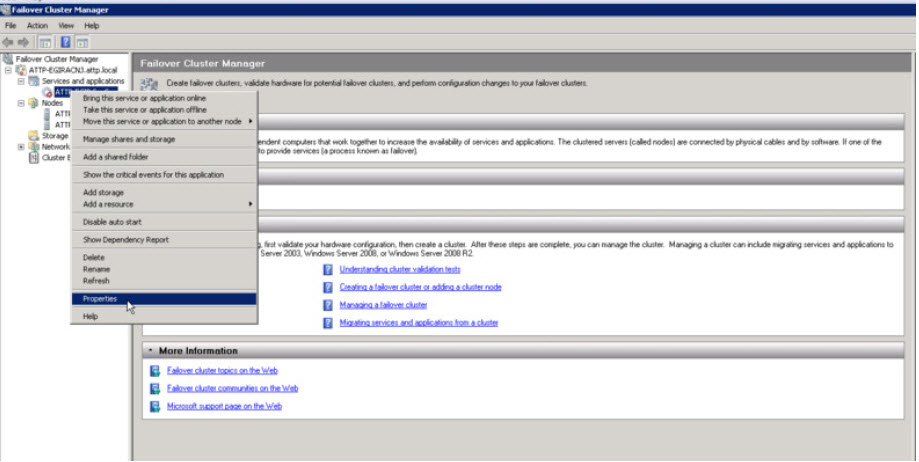Click help icon beside Migrating services and applications
This screenshot has width=919, height=462.
pyautogui.click(x=328, y=323)
